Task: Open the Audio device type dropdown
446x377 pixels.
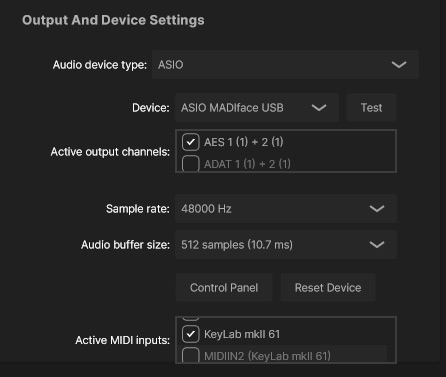Action: tap(285, 65)
